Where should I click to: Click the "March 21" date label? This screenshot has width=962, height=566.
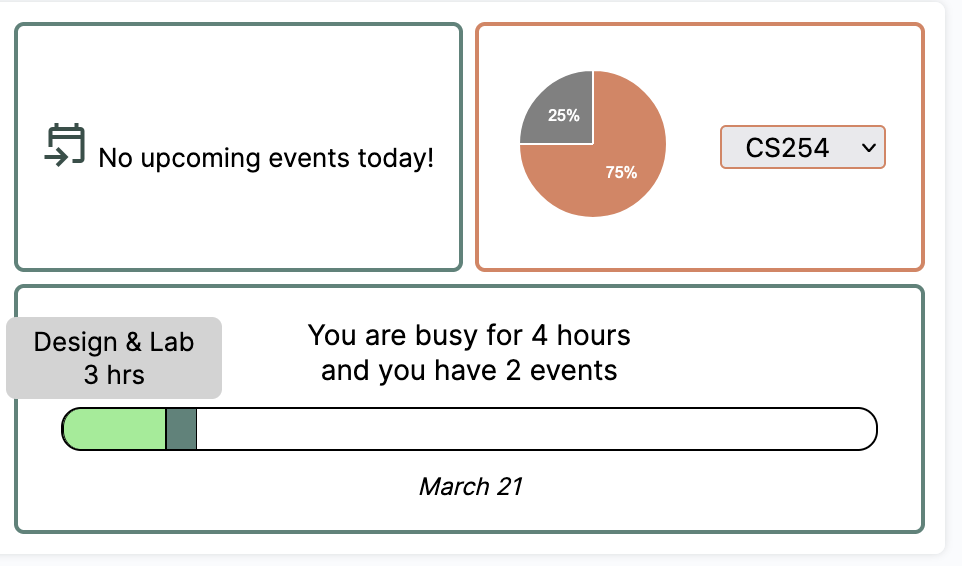(x=470, y=487)
